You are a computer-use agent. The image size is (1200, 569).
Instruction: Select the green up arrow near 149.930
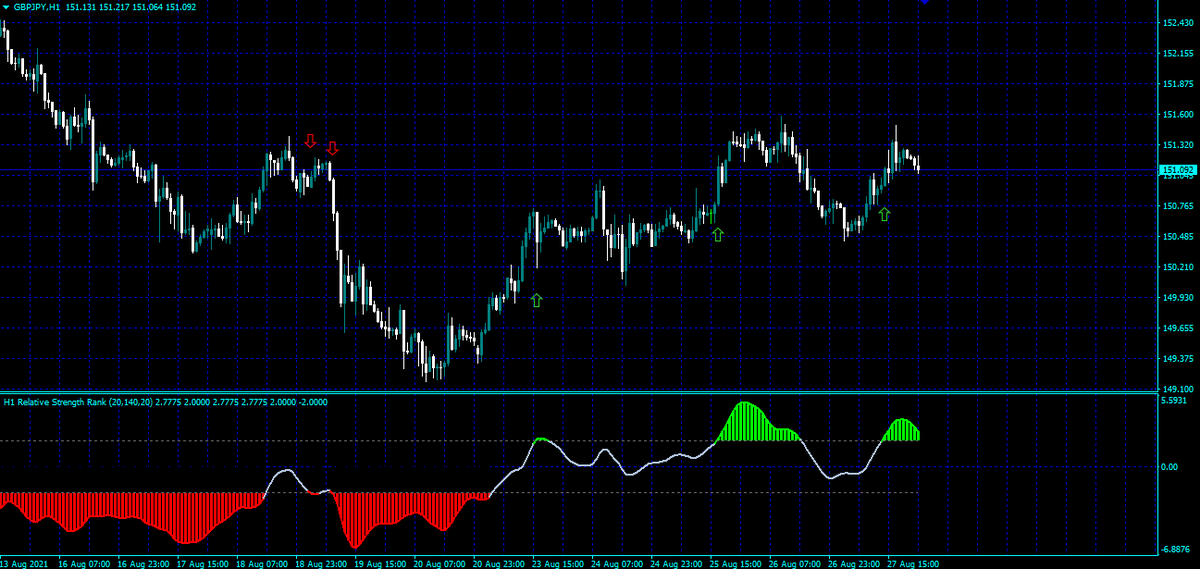[x=536, y=299]
